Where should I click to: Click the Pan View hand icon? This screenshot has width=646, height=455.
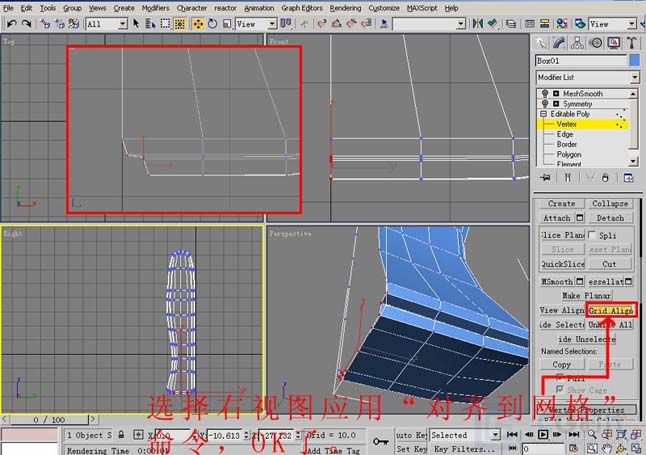606,448
